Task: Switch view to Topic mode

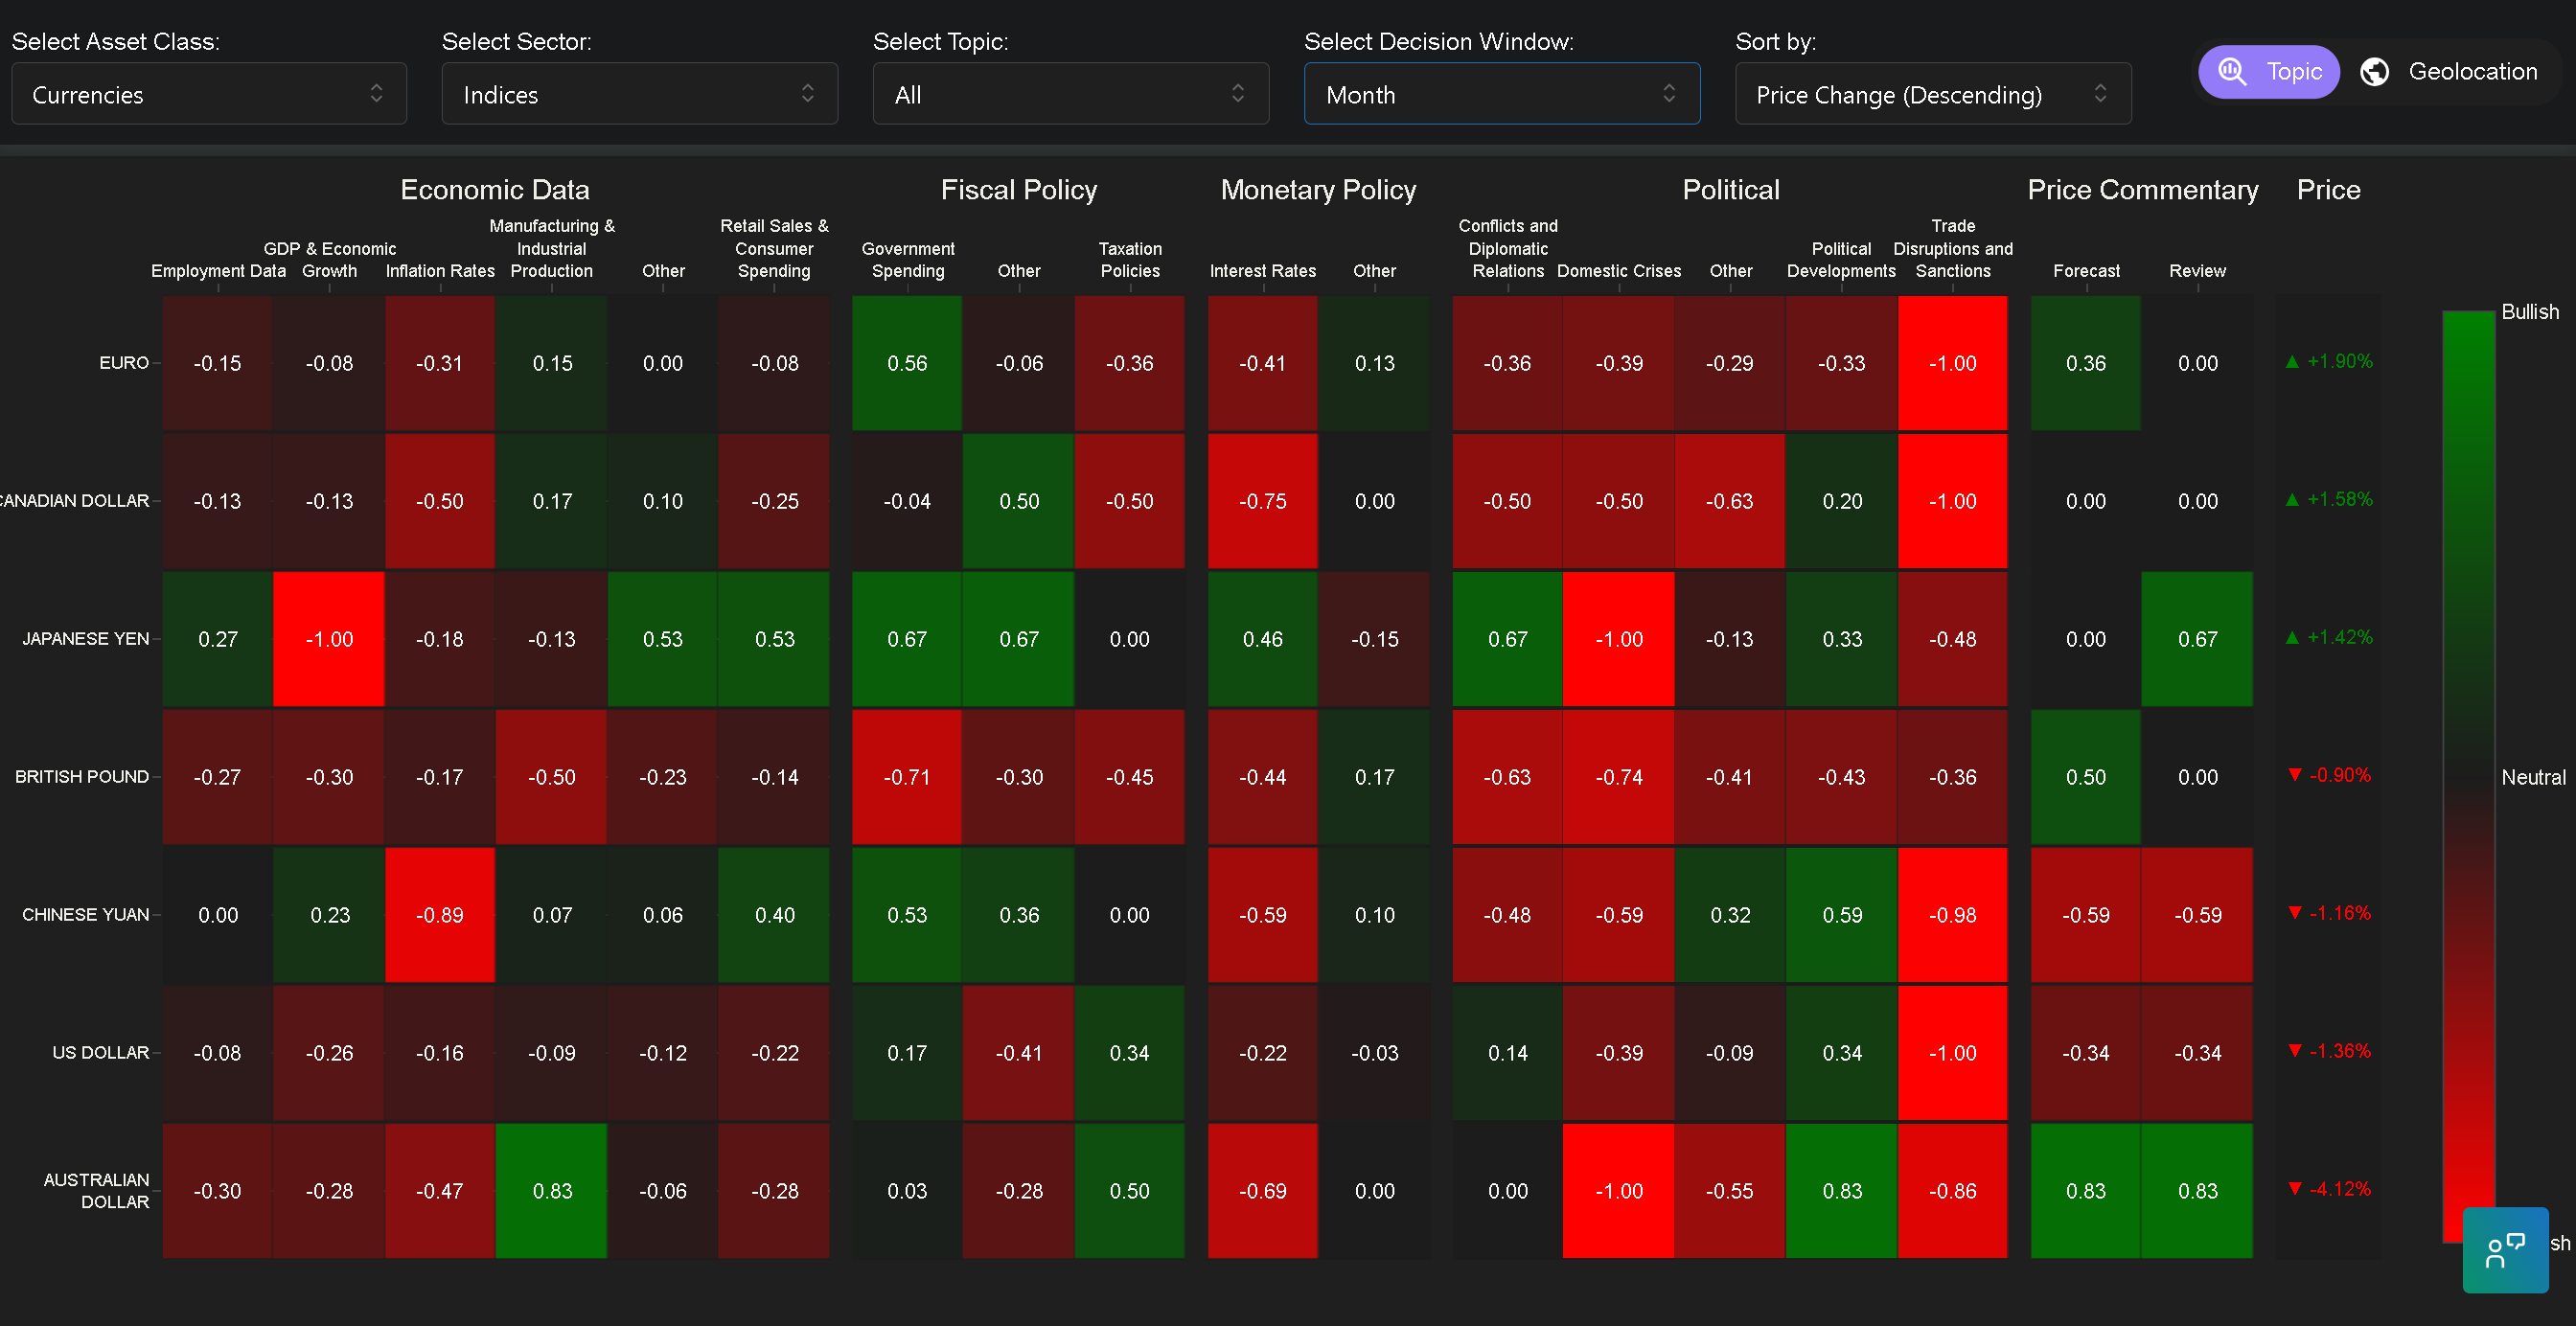Action: point(2269,72)
